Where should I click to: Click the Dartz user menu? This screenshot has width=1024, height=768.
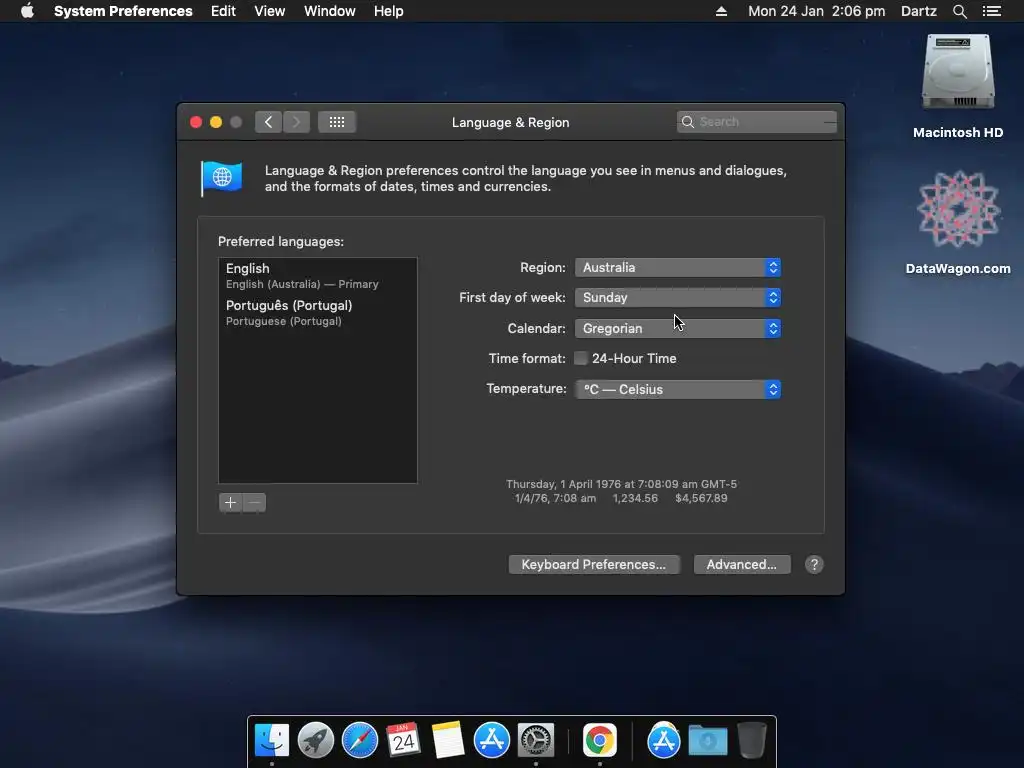918,11
